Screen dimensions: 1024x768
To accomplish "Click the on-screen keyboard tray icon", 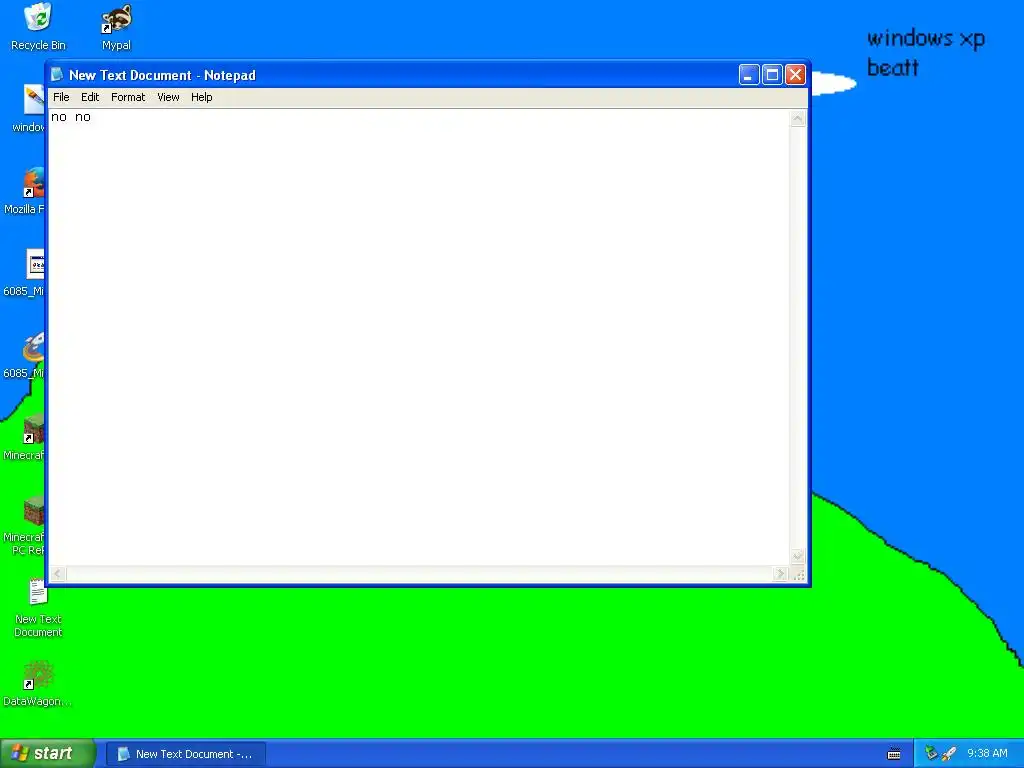I will click(x=894, y=754).
